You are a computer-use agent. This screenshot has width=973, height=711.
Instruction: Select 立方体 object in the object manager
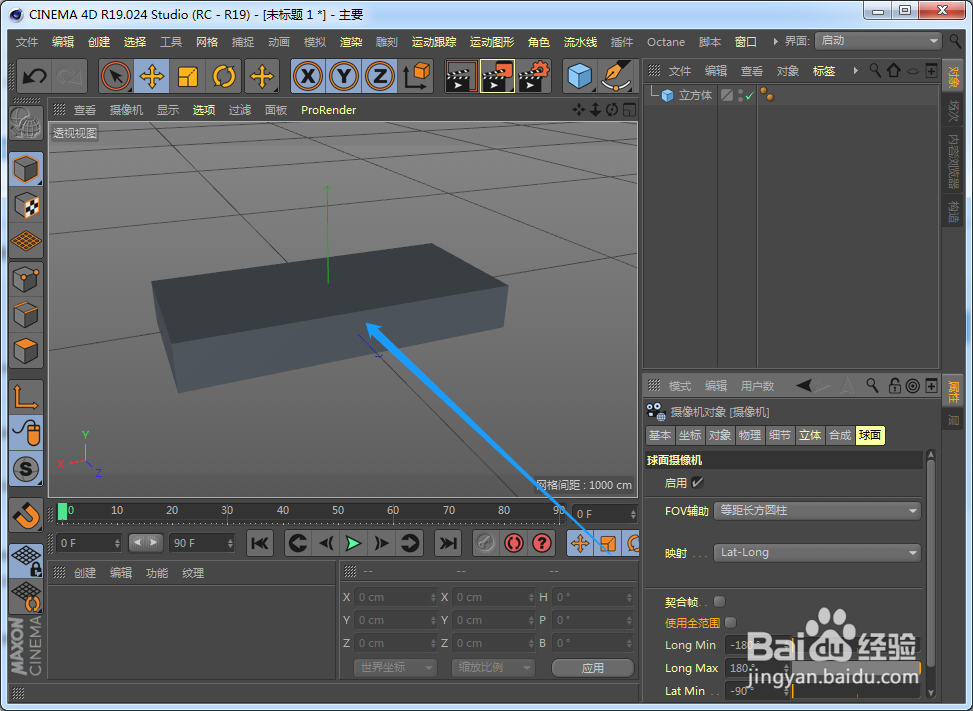(x=695, y=95)
